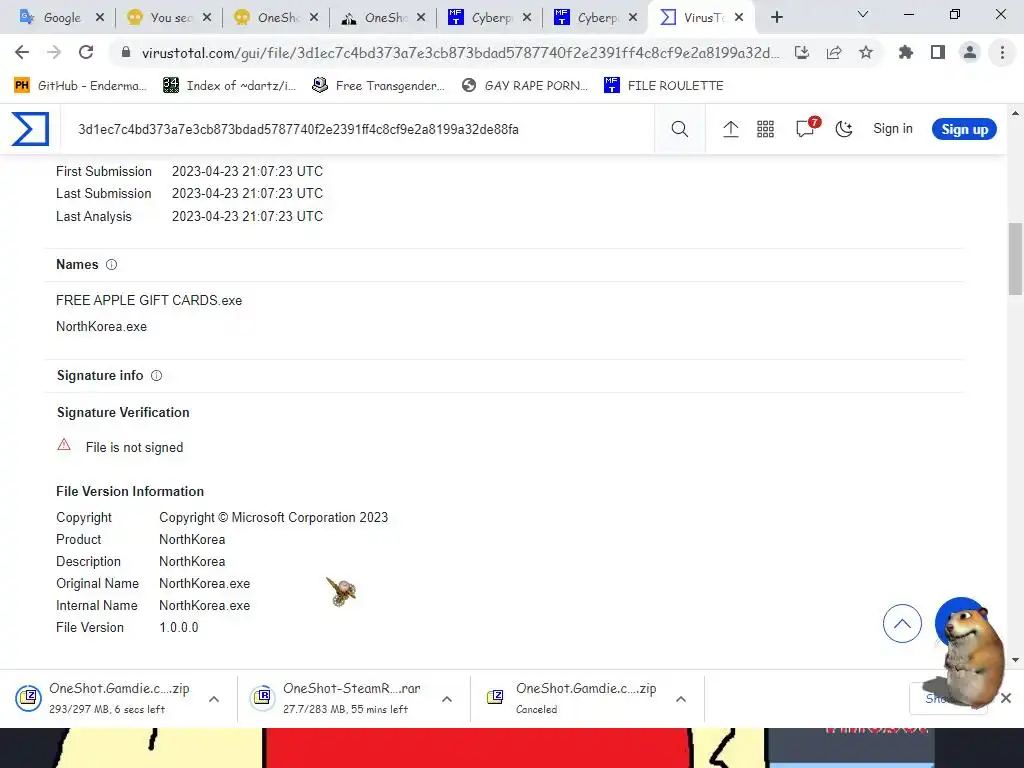
Task: Click the upload file arrow icon
Action: coord(730,129)
